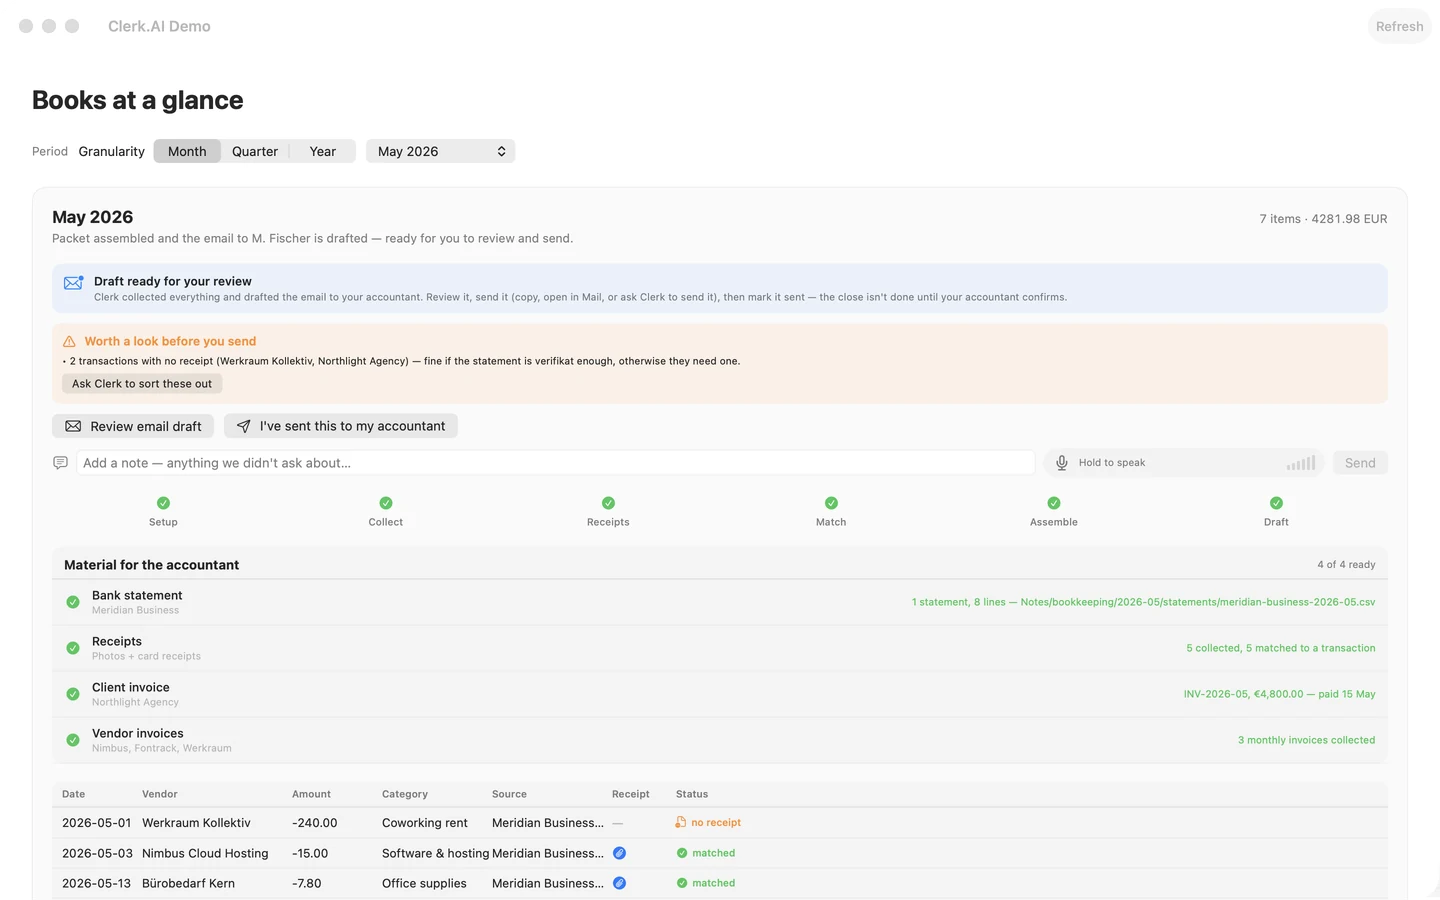Open Review email draft

click(133, 426)
